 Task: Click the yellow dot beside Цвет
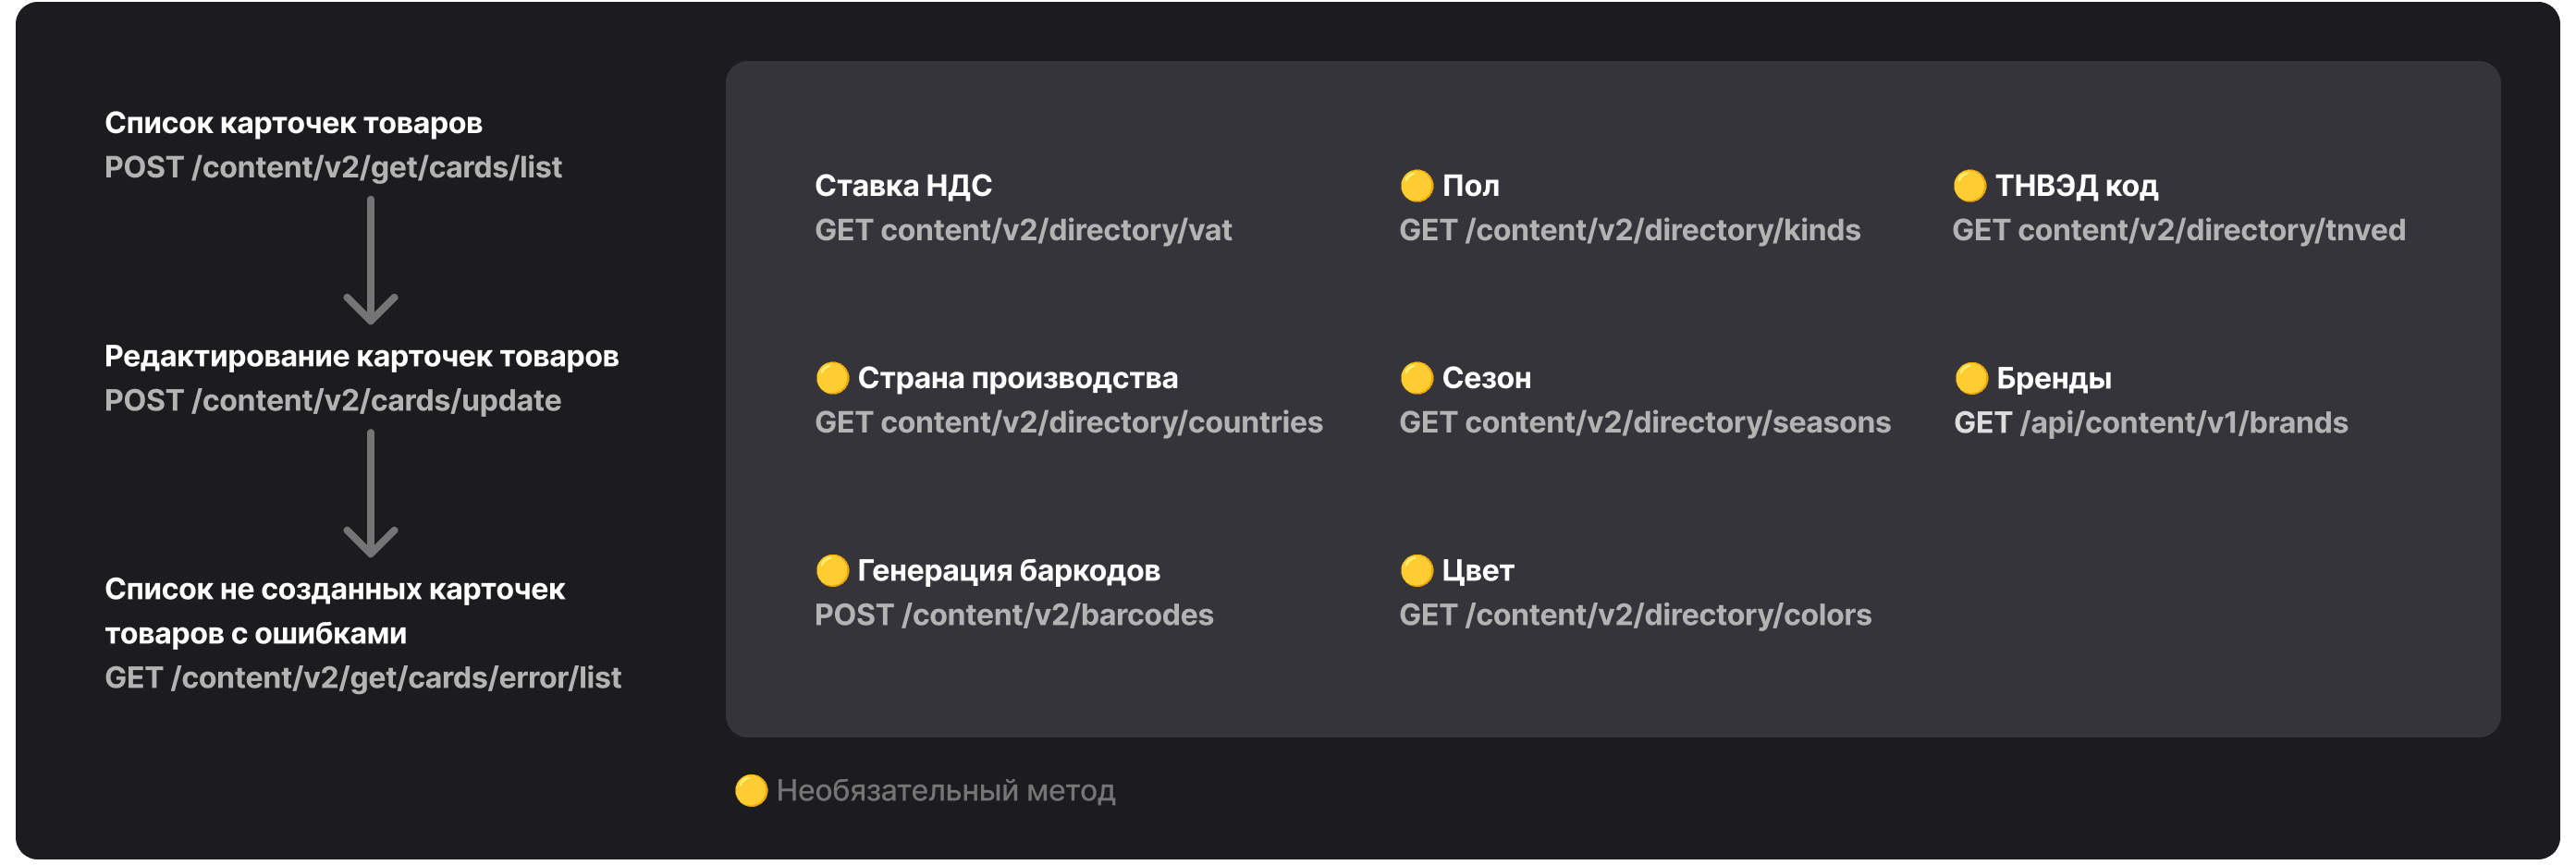1416,571
